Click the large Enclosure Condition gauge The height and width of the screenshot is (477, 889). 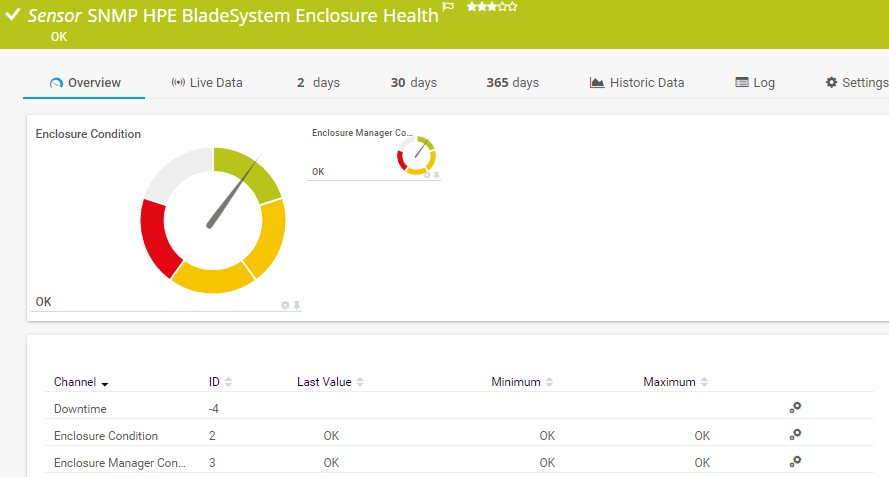point(213,220)
